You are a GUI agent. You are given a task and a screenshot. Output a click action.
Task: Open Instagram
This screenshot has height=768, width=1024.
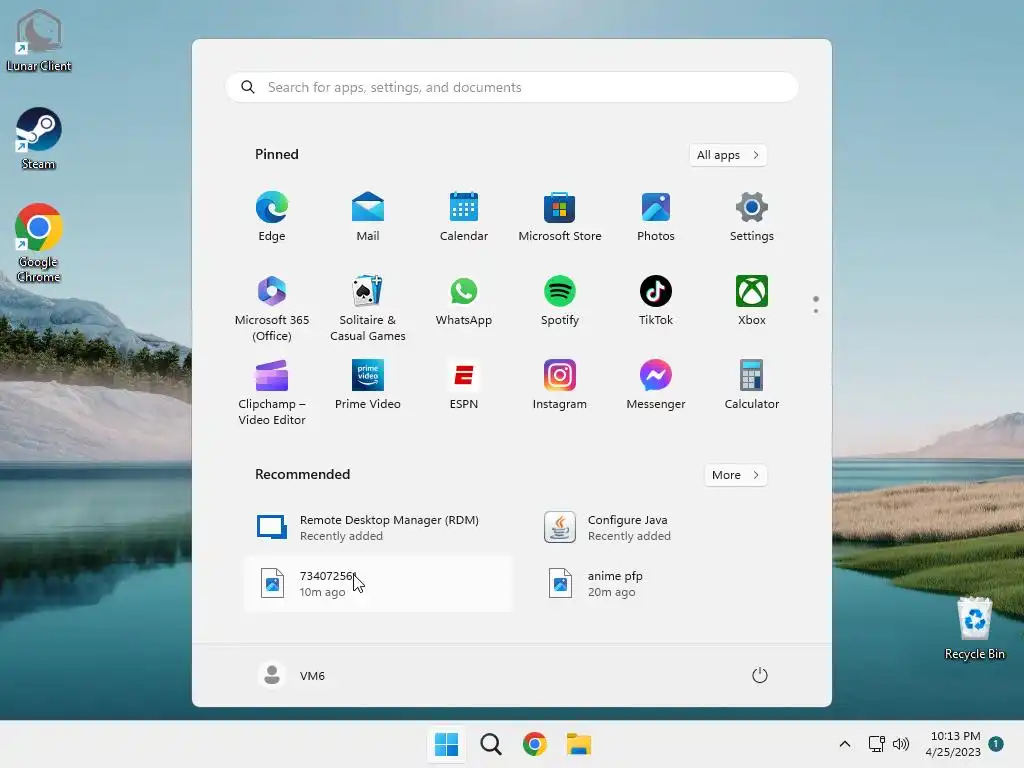pos(560,384)
